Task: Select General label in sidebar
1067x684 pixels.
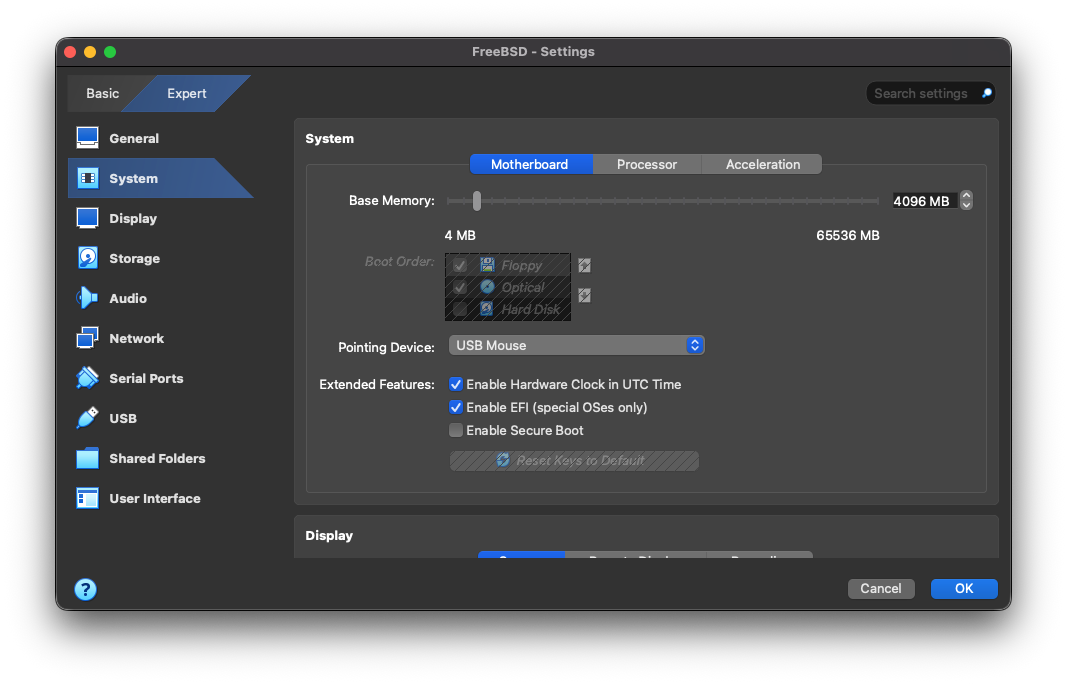Action: click(x=134, y=138)
